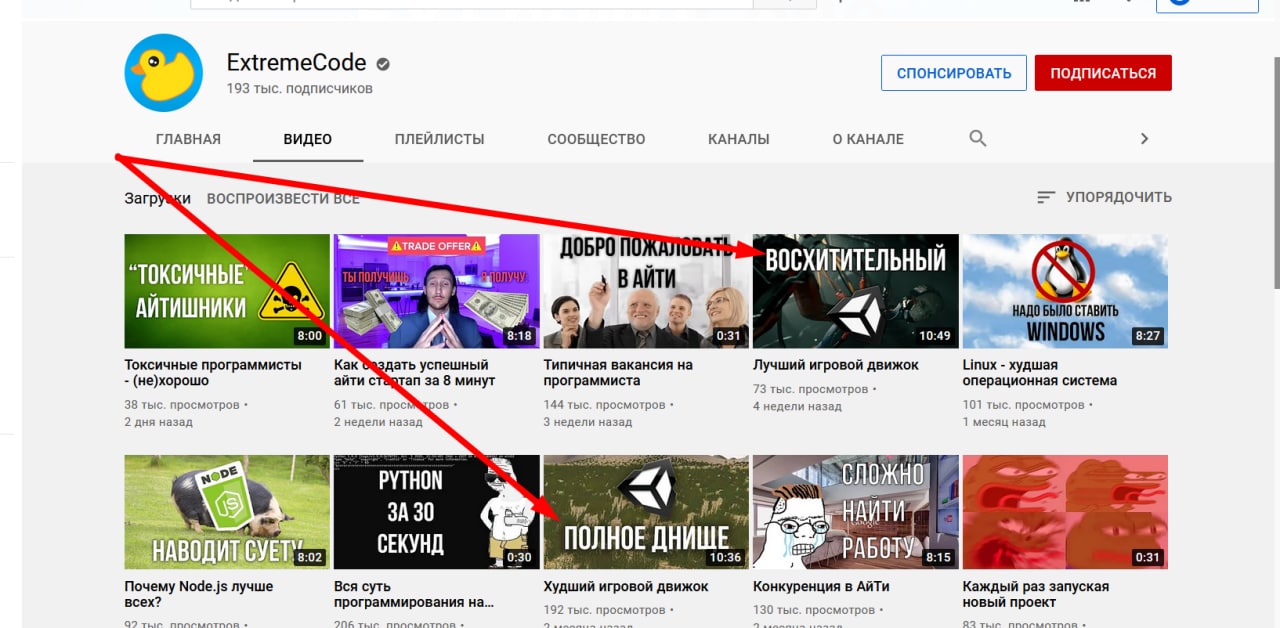Viewport: 1280px width, 628px height.
Task: Open the УПОРЯДОЧИТЬ sort menu
Action: [1104, 198]
